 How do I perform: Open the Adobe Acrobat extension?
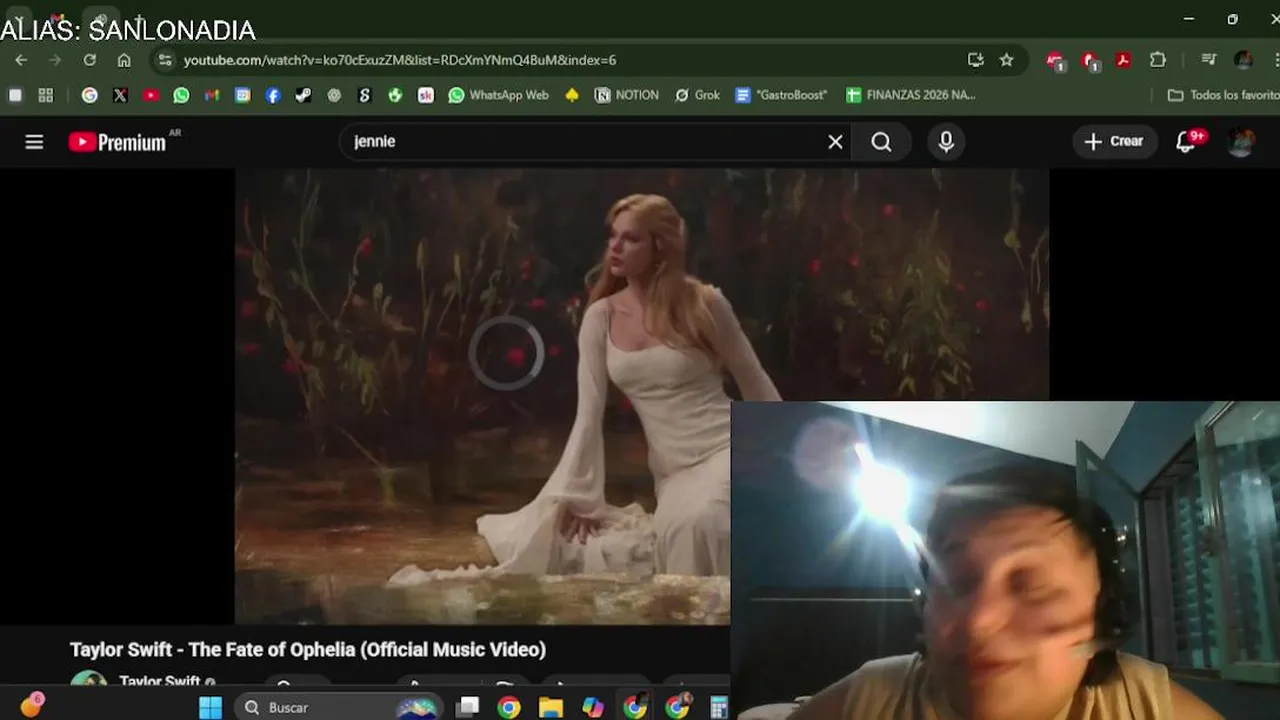(x=1124, y=60)
